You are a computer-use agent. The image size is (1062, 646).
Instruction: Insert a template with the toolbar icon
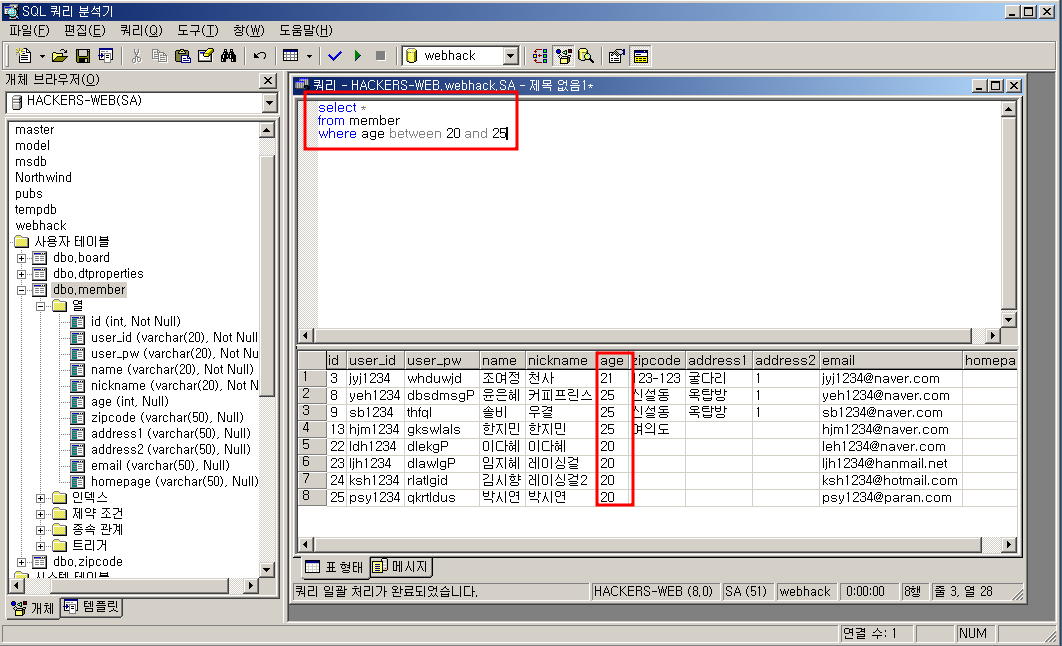click(x=106, y=56)
